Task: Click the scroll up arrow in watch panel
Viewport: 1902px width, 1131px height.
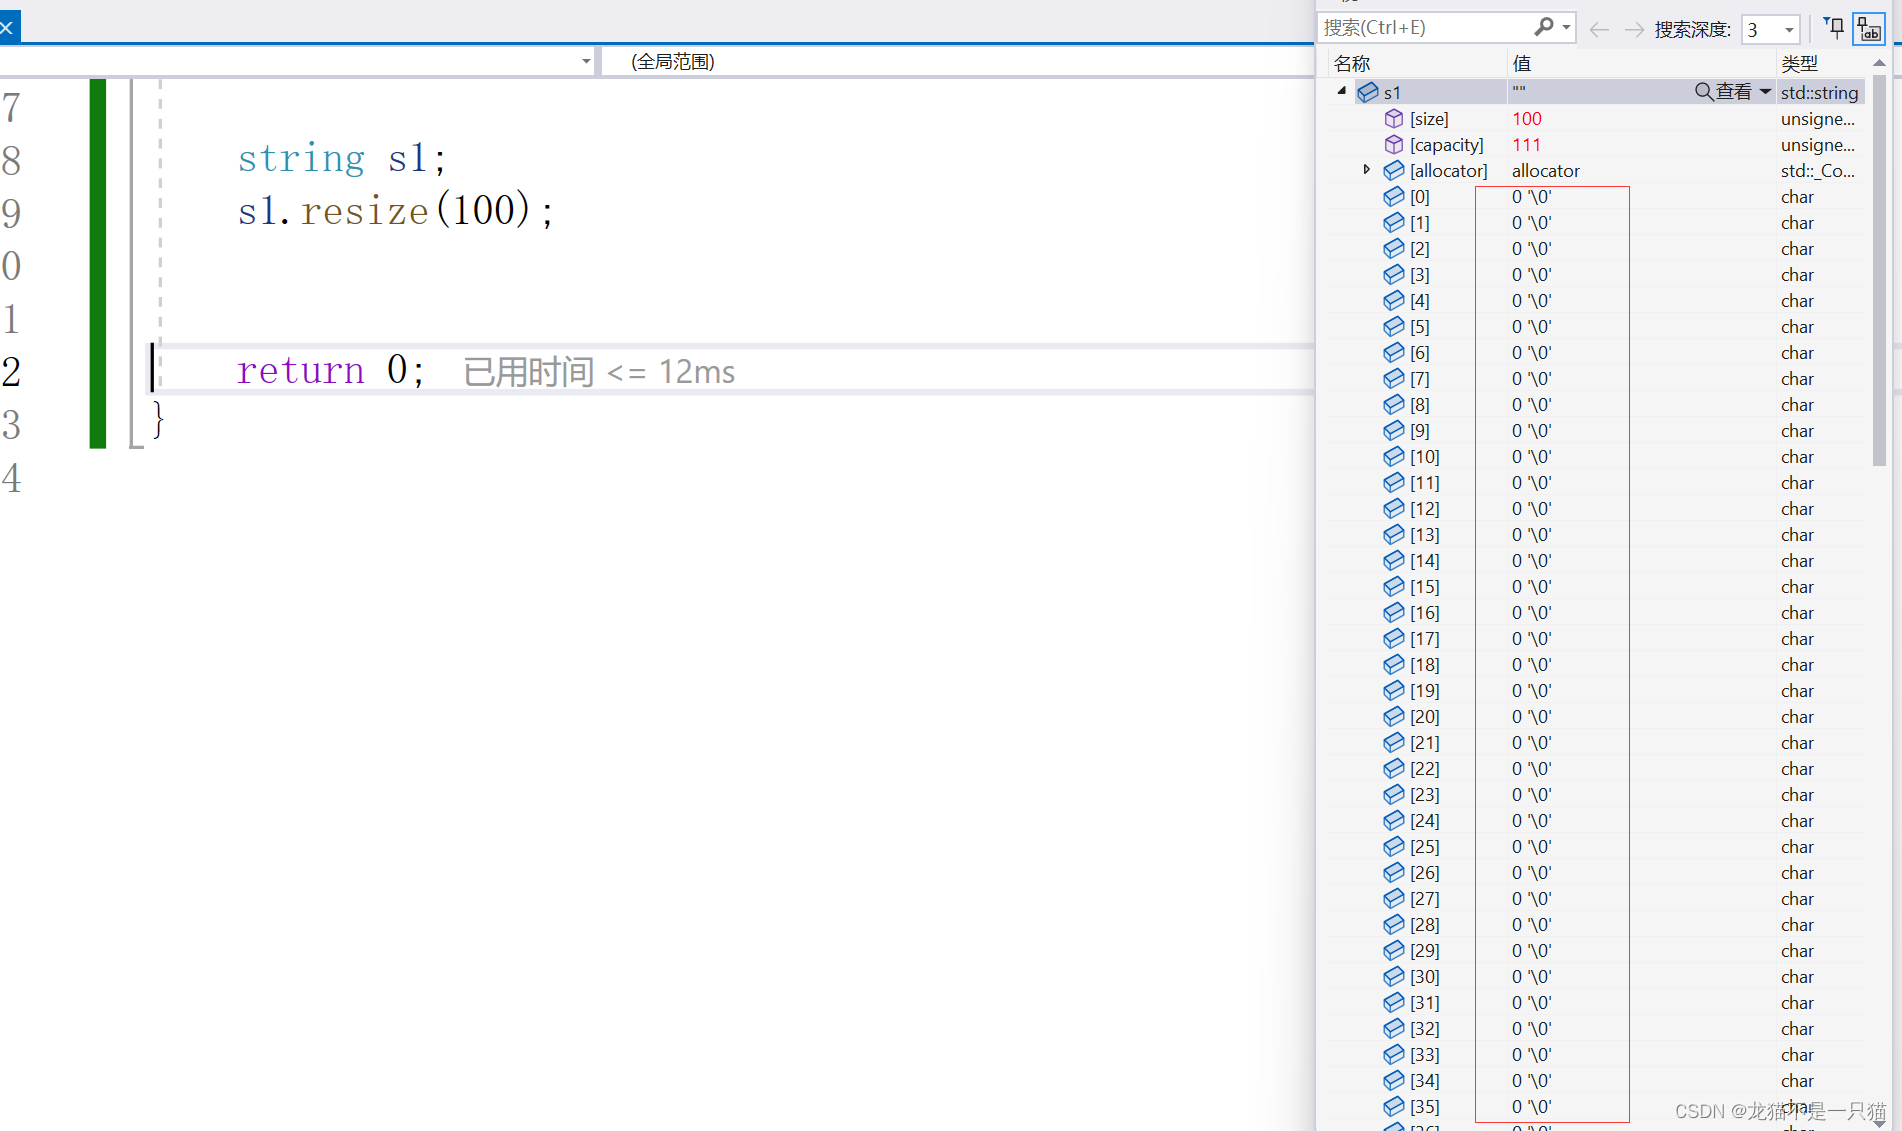Action: coord(1879,63)
